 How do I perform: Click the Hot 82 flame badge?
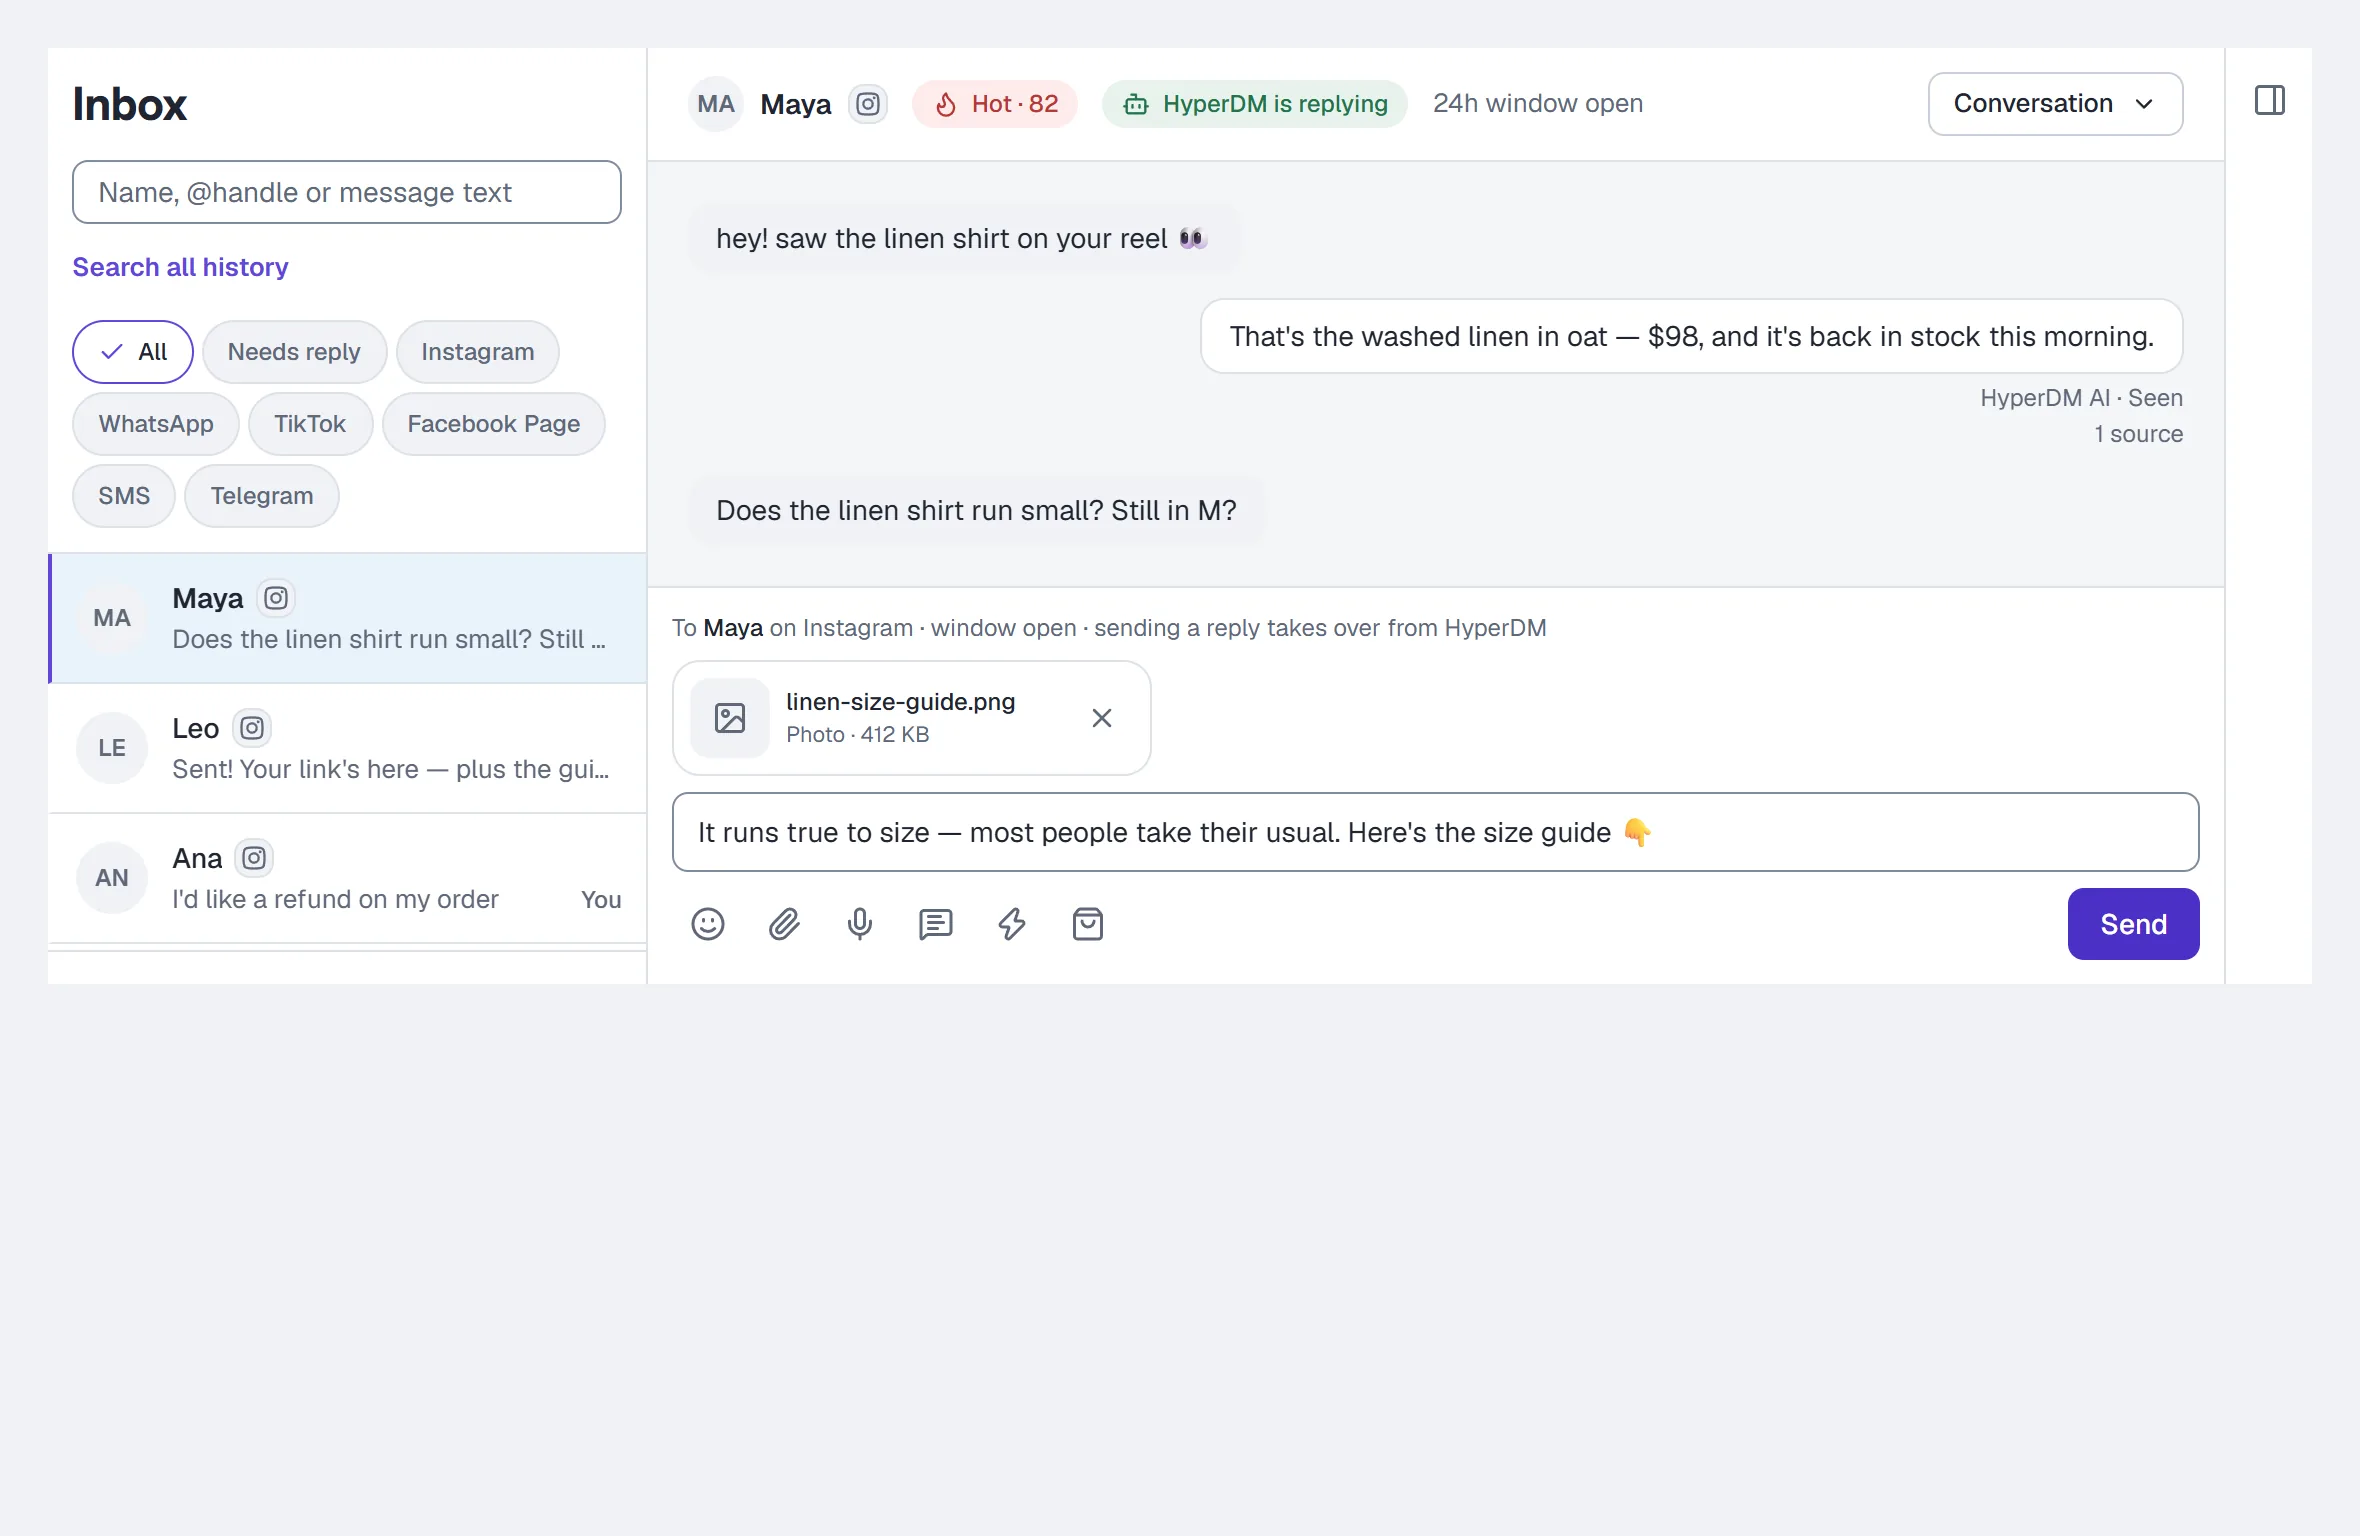point(995,104)
